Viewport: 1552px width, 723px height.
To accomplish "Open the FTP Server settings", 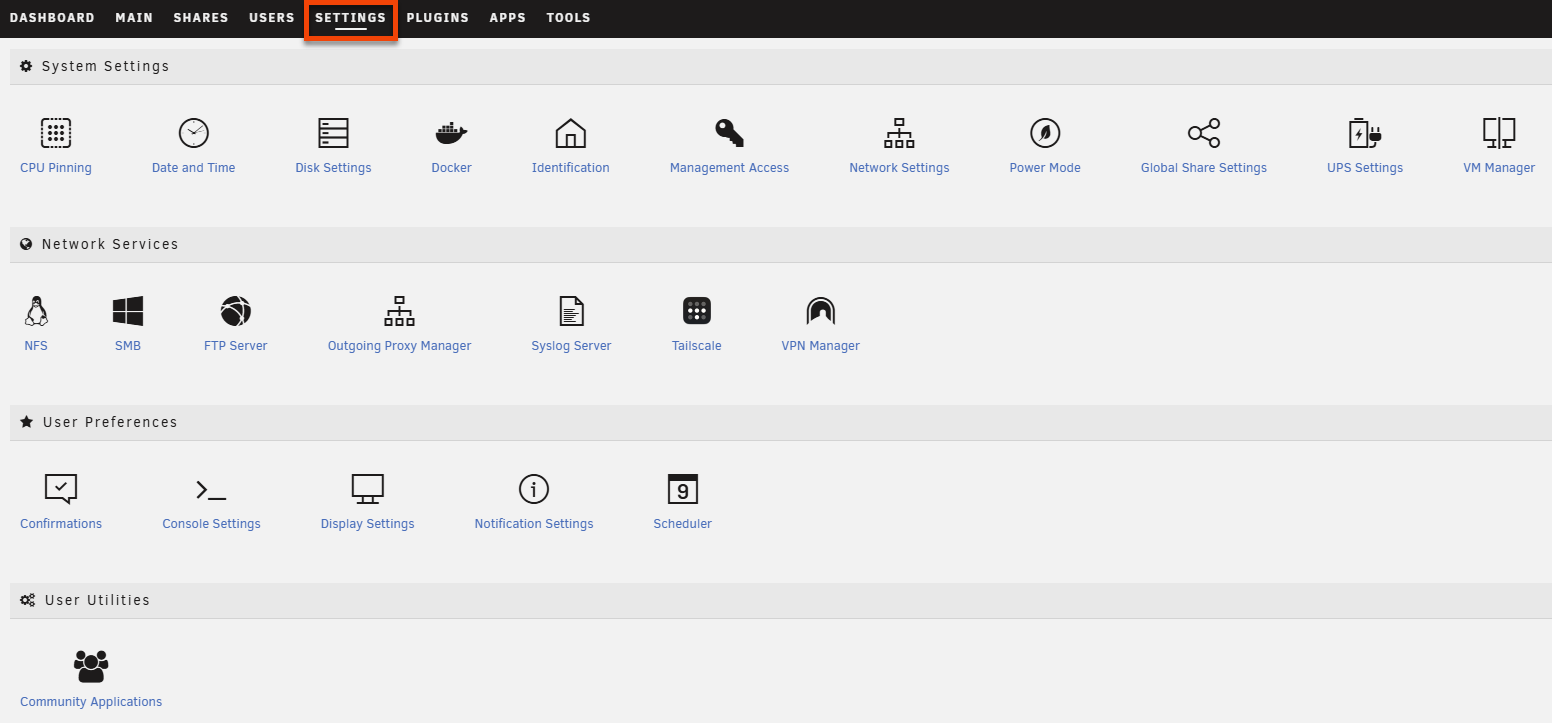I will coord(235,321).
